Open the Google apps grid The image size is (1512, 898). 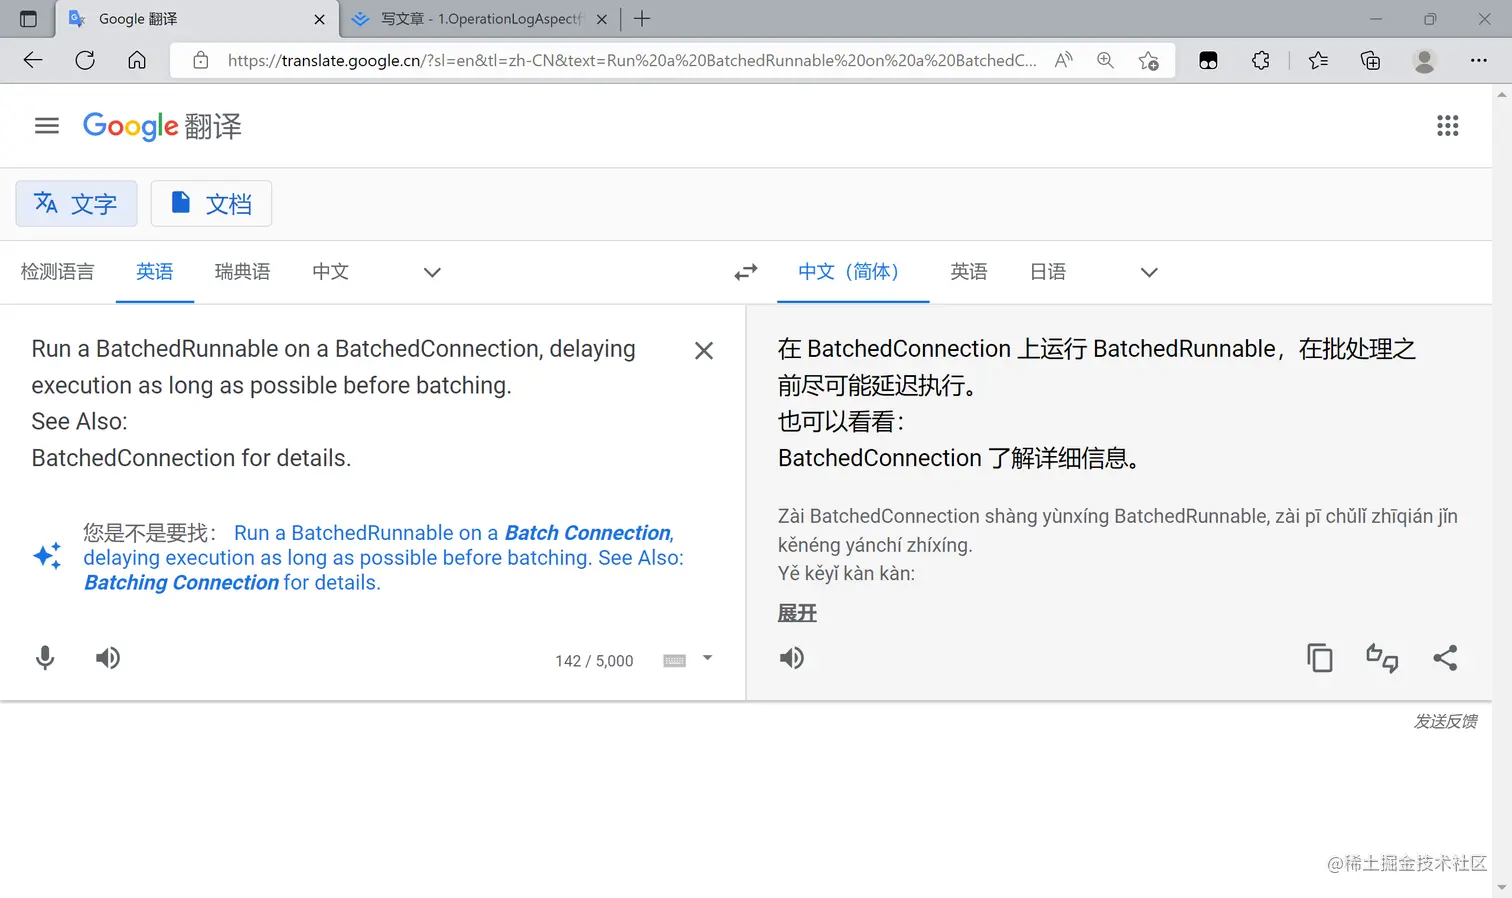click(x=1447, y=126)
